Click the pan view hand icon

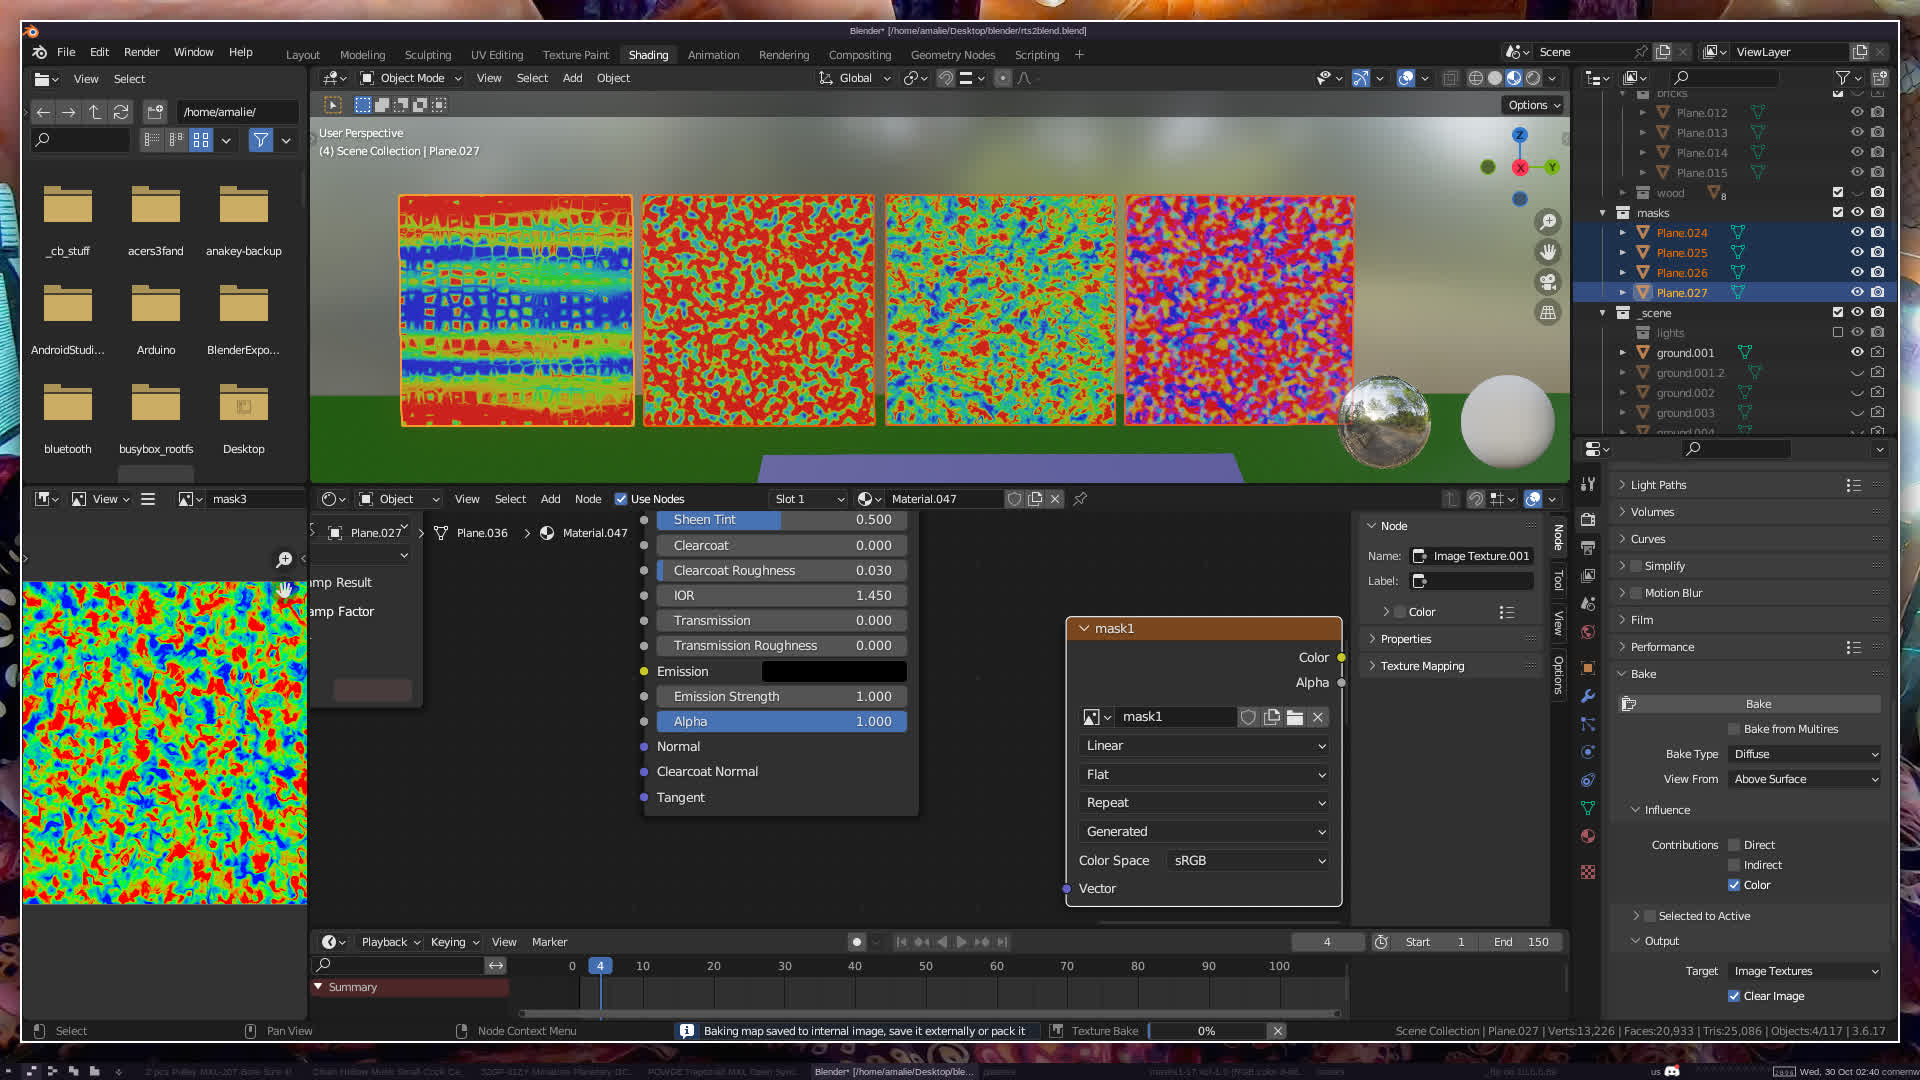point(1548,252)
